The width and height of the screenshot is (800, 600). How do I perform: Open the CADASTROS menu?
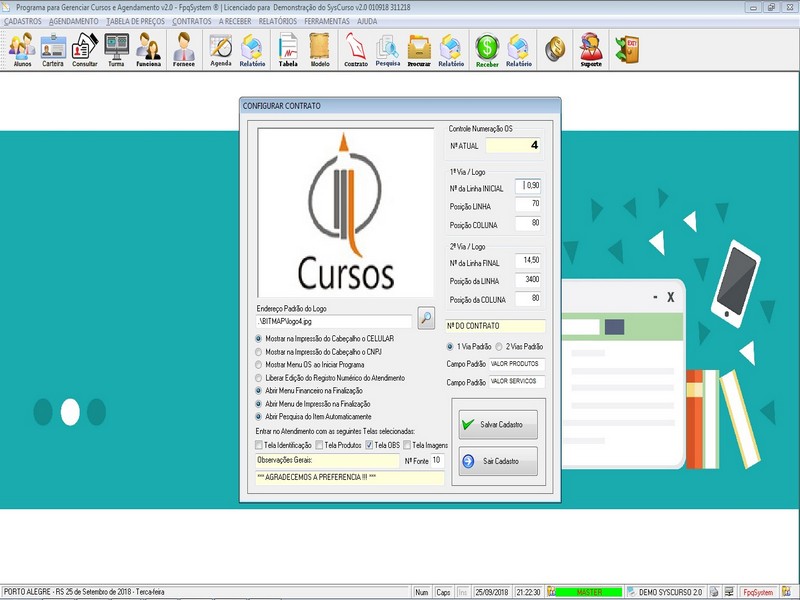[x=22, y=21]
